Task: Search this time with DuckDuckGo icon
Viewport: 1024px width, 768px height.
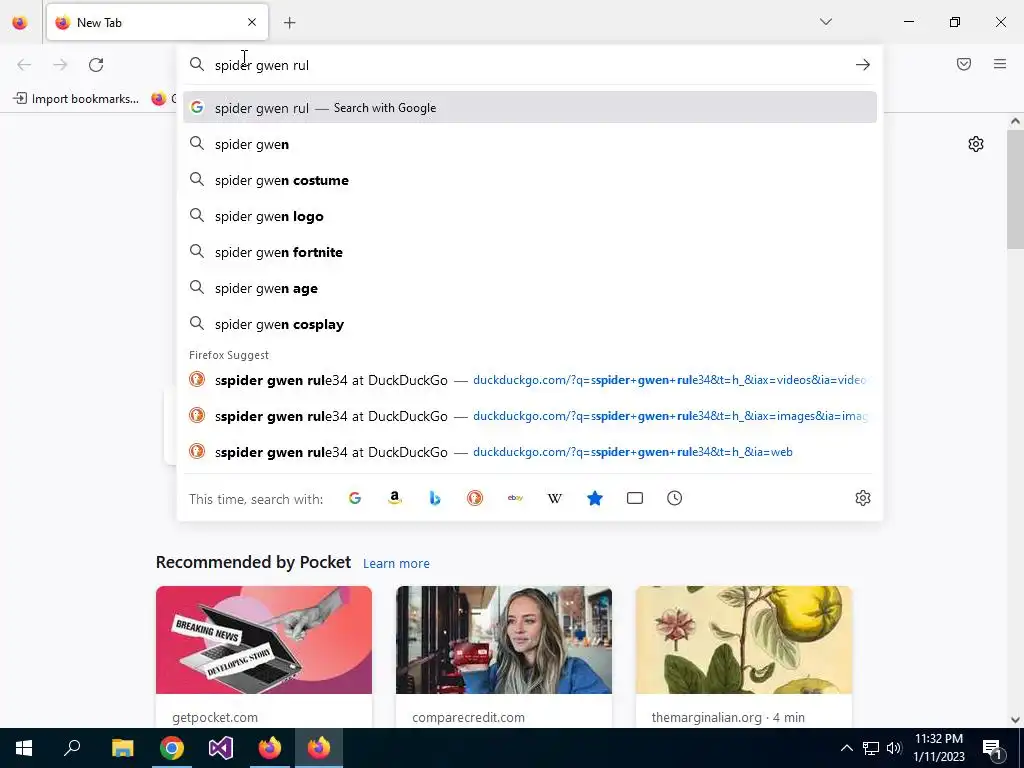Action: click(475, 498)
